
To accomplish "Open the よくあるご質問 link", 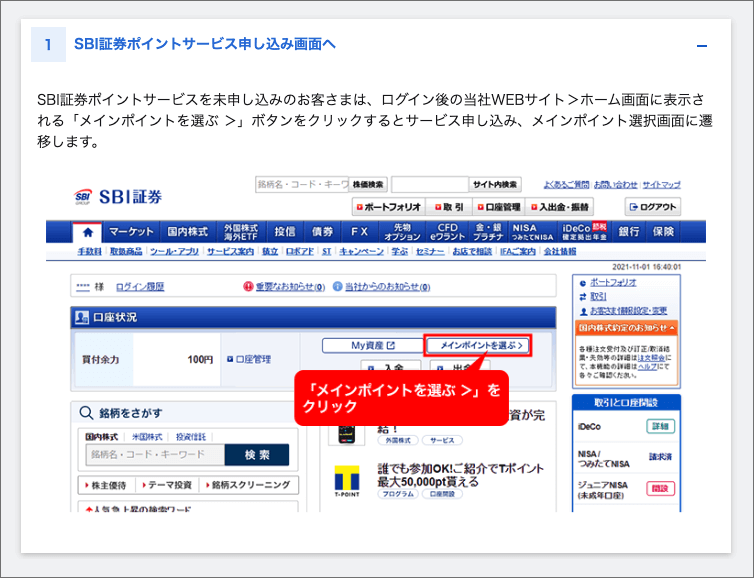I will [x=566, y=185].
